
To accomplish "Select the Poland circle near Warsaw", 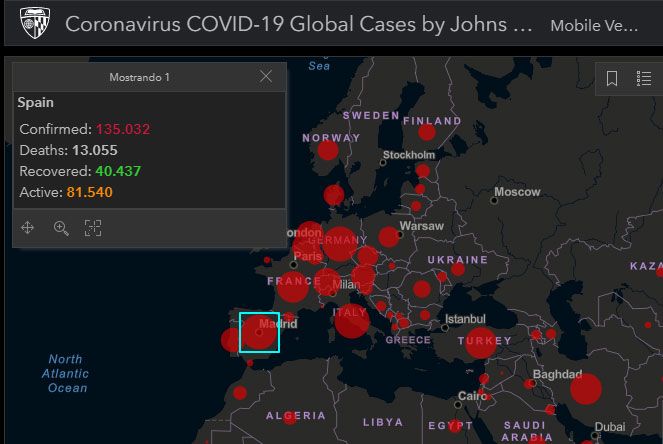I will click(x=389, y=237).
